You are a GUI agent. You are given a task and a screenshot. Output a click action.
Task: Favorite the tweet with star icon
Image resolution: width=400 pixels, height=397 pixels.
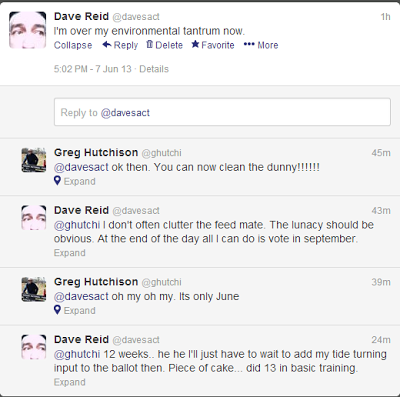click(195, 44)
